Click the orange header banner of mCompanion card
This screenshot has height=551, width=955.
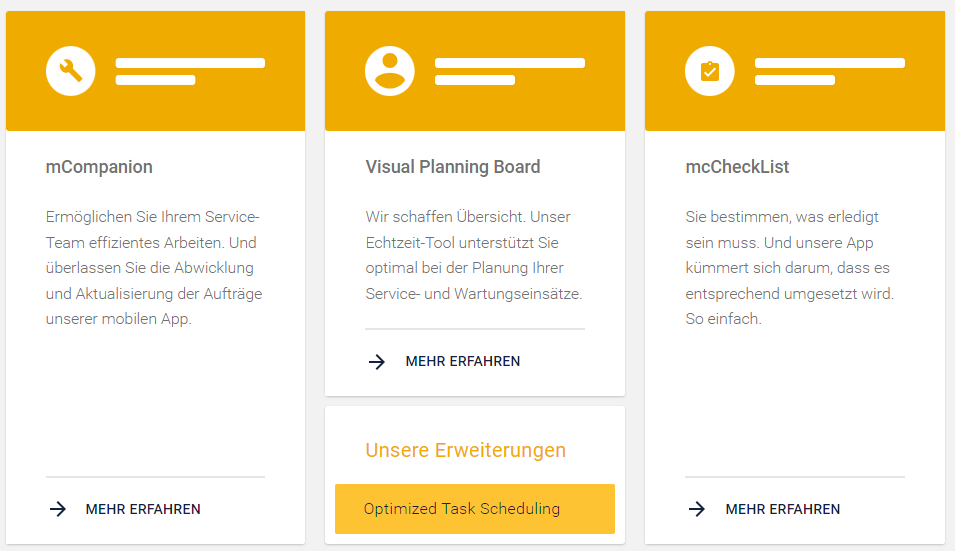[155, 71]
